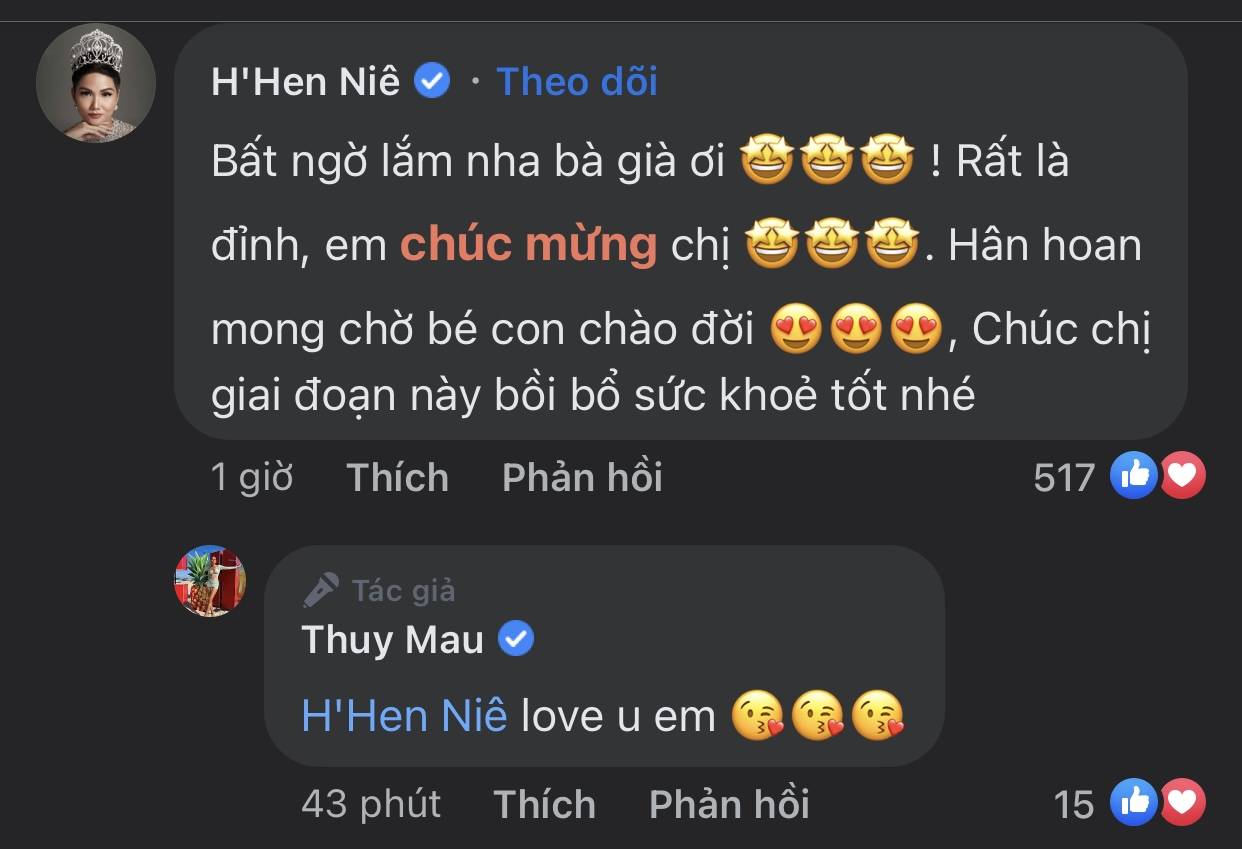Click Thuy Mau's verified badge

point(516,639)
